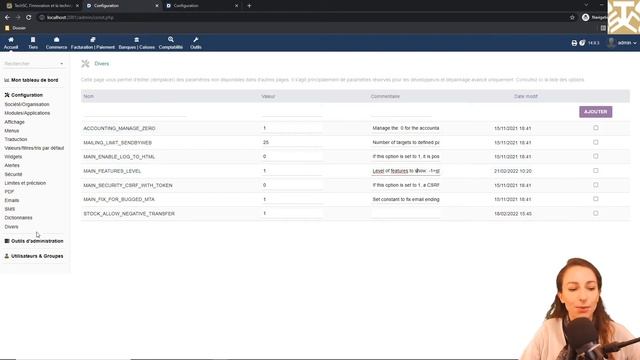Image resolution: width=640 pixels, height=360 pixels.
Task: Open the Dictionnaires settings page
Action: (x=18, y=218)
